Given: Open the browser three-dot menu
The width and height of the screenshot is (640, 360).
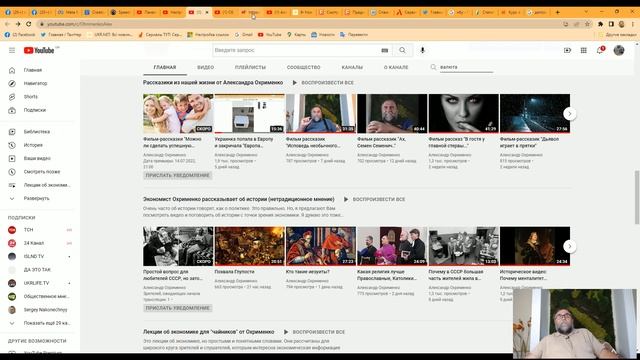Looking at the screenshot, I should pyautogui.click(x=633, y=24).
